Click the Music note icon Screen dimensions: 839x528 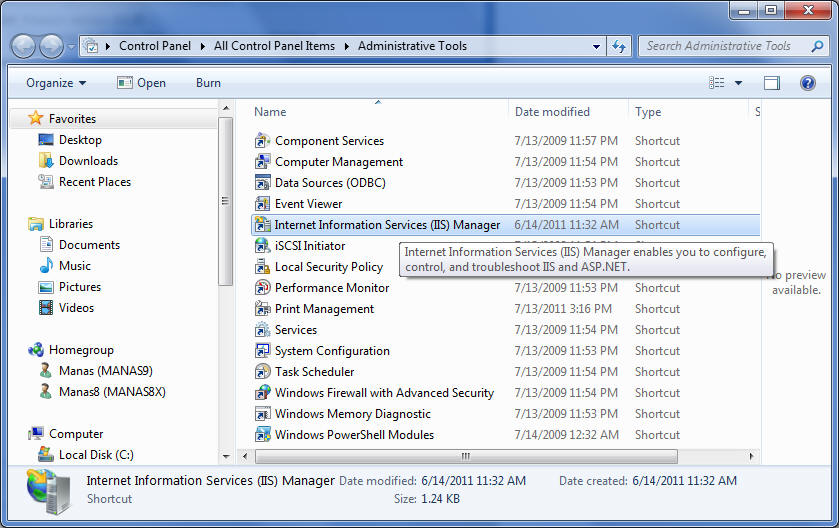[46, 265]
